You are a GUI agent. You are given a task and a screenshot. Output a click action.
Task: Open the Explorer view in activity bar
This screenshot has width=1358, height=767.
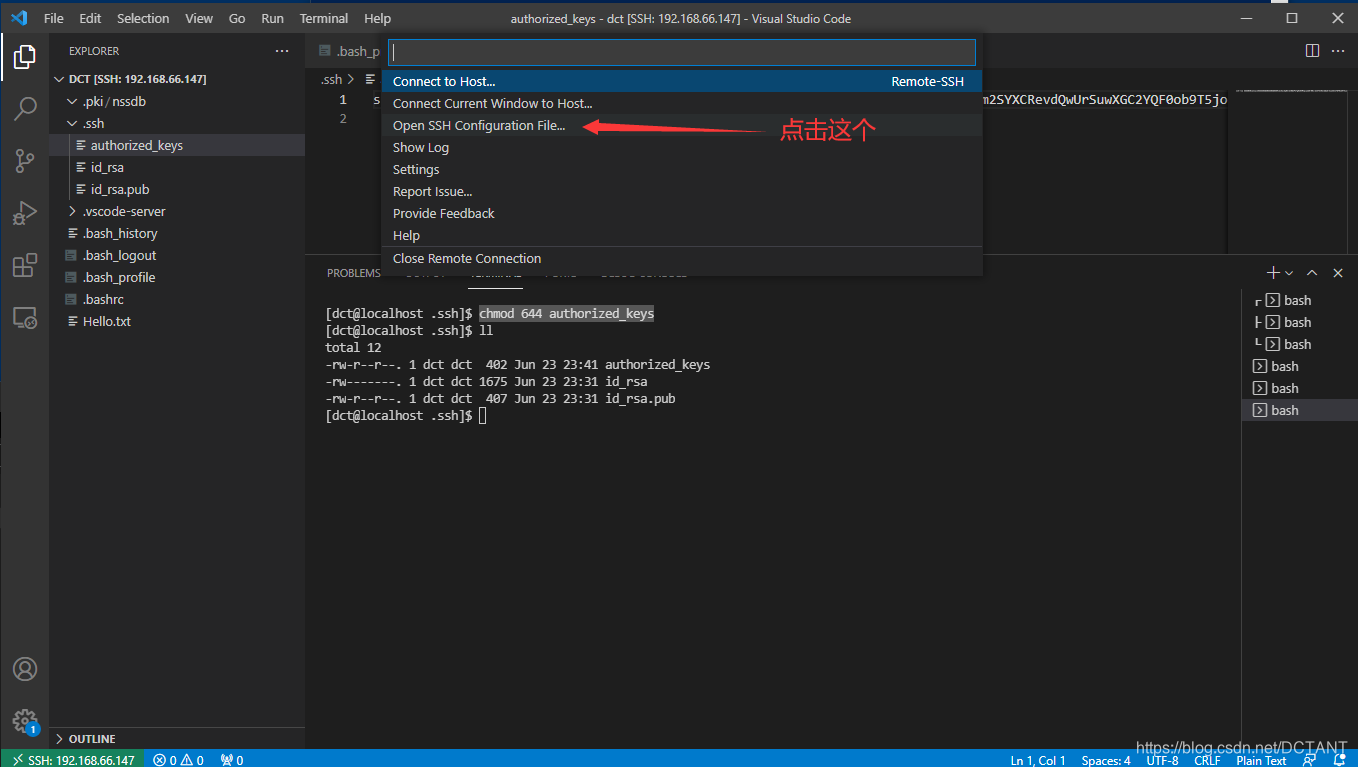25,57
